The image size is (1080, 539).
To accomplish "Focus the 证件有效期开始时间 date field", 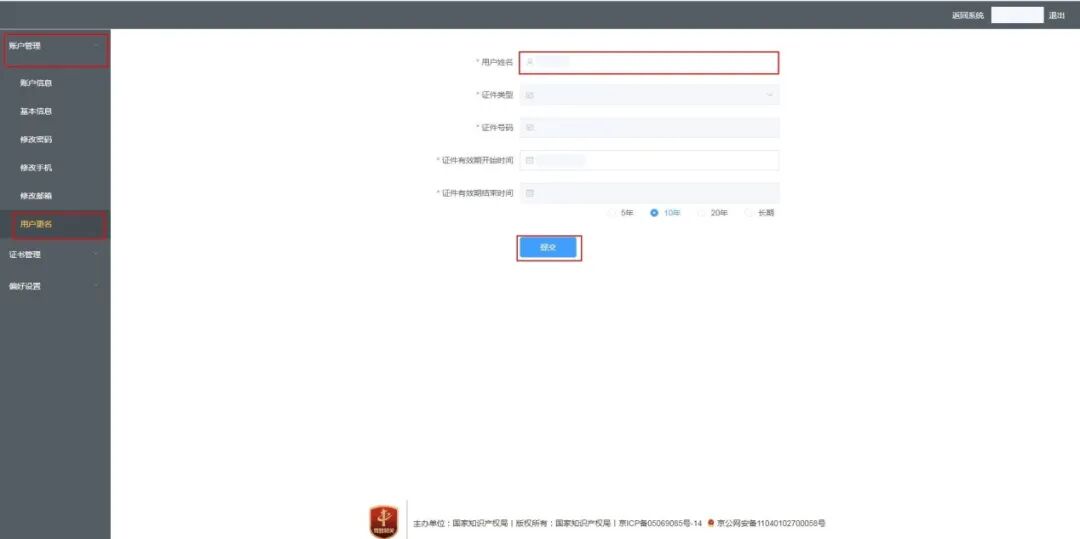I will click(x=650, y=160).
